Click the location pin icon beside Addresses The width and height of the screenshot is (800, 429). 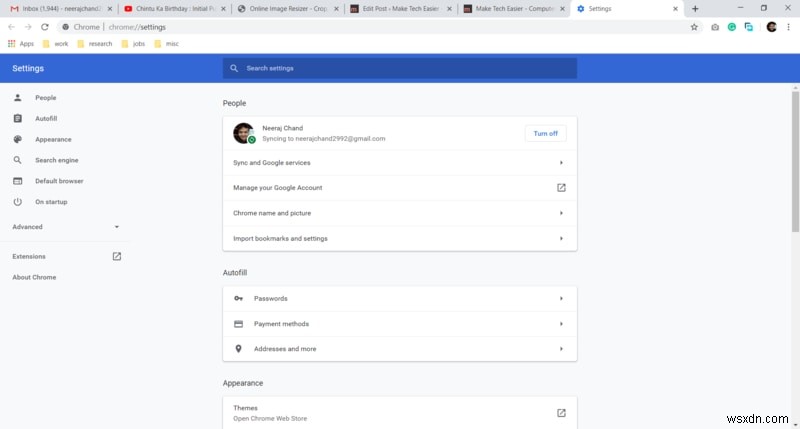tap(238, 349)
